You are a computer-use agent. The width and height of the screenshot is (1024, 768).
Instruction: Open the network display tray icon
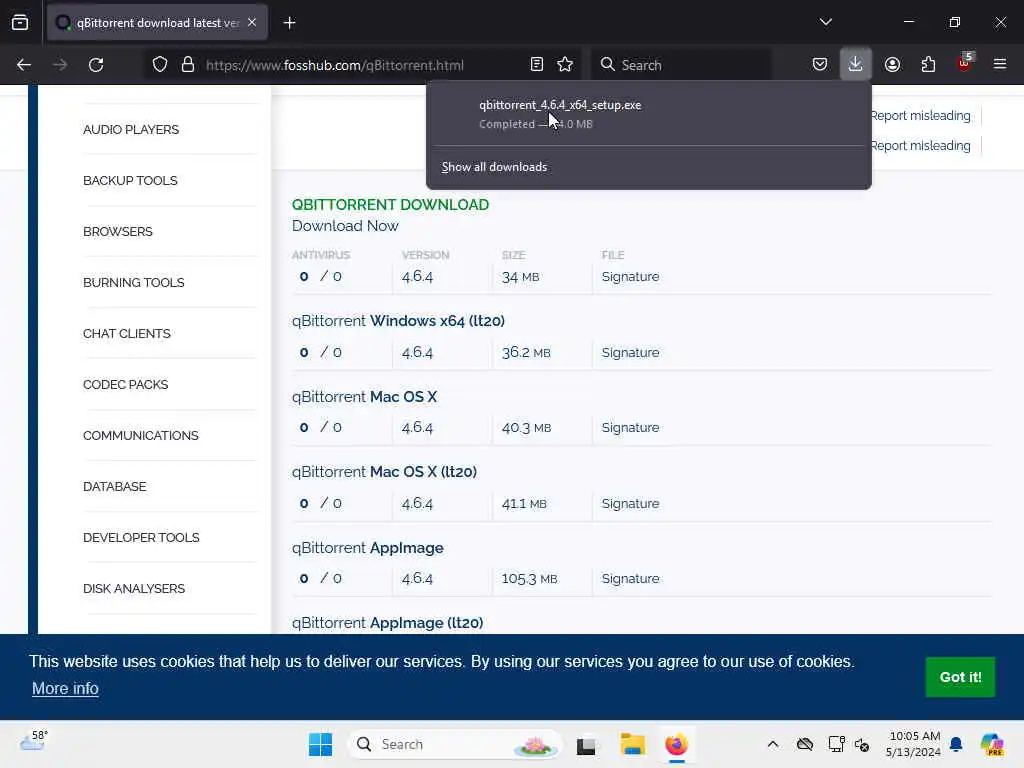pos(836,744)
